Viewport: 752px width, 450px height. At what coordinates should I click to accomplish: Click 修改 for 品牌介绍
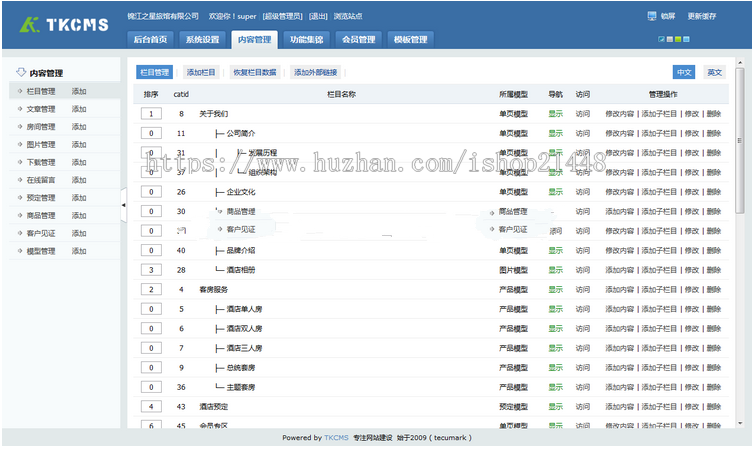[692, 250]
